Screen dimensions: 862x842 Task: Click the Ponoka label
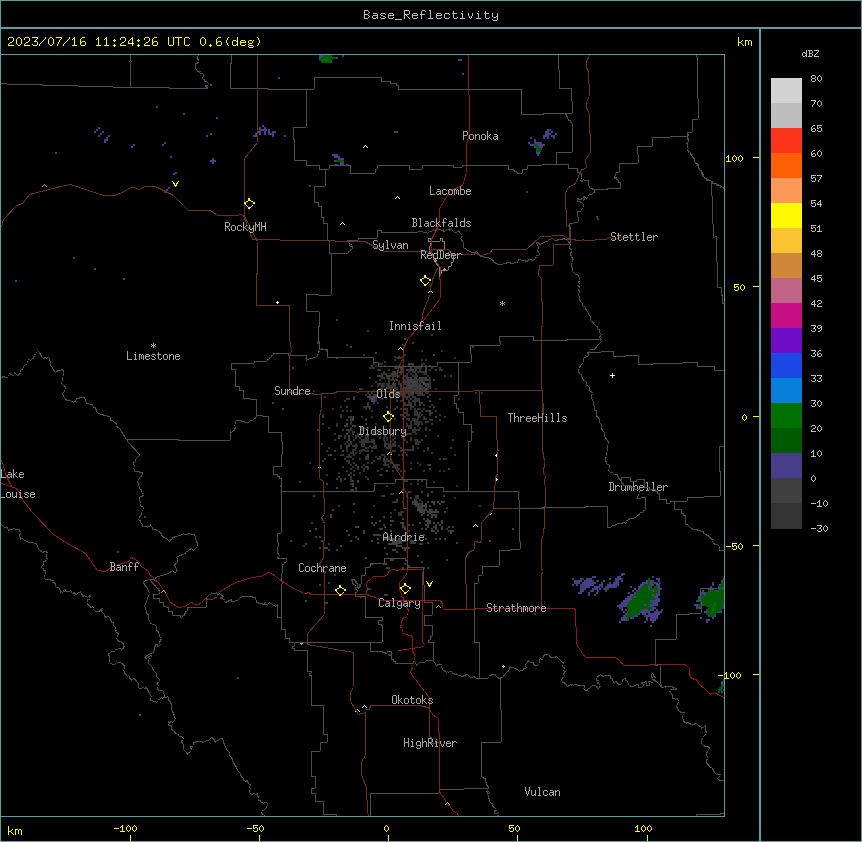(x=480, y=136)
